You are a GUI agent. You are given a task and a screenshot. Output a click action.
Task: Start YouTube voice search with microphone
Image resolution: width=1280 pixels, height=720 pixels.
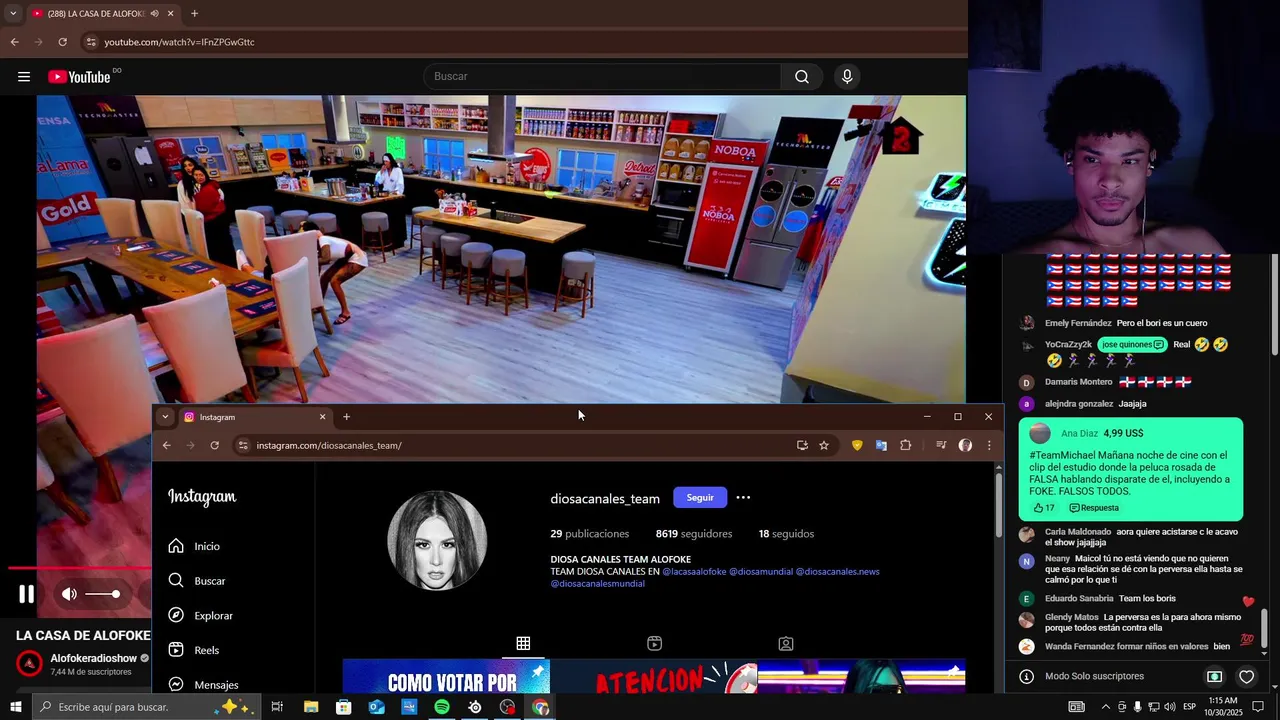coord(847,77)
